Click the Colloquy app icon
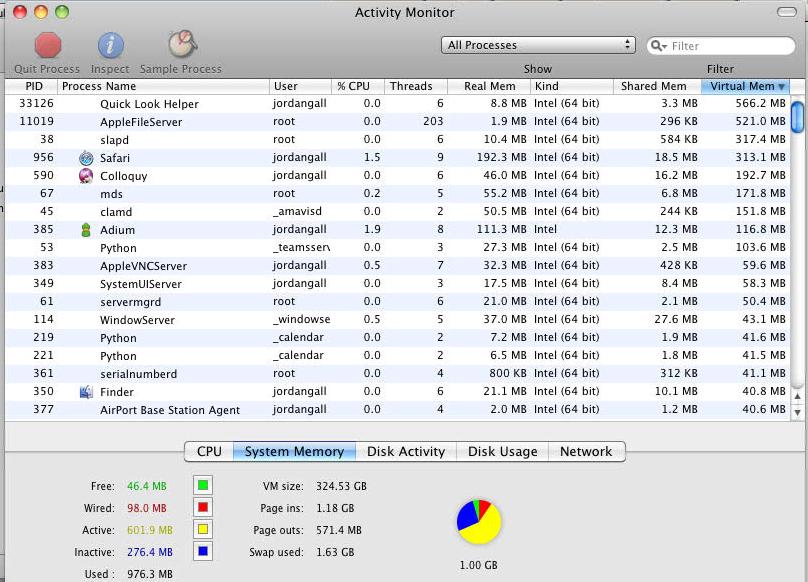Screen dimensions: 808x582 point(86,176)
